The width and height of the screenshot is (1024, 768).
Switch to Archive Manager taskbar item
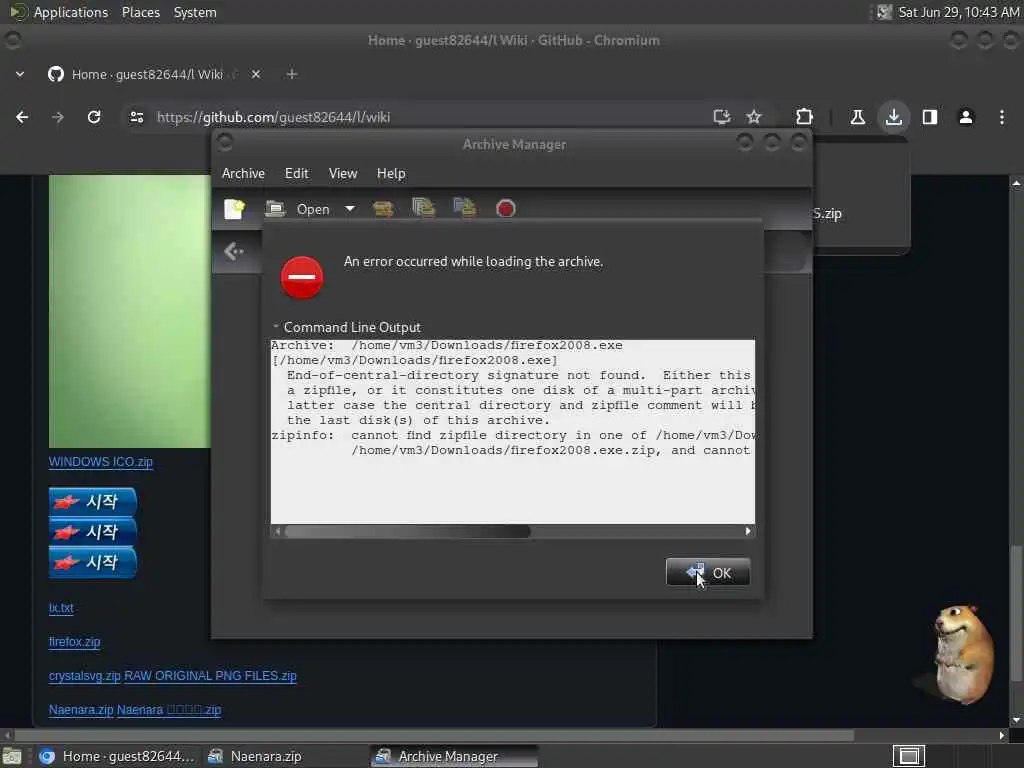(455, 757)
